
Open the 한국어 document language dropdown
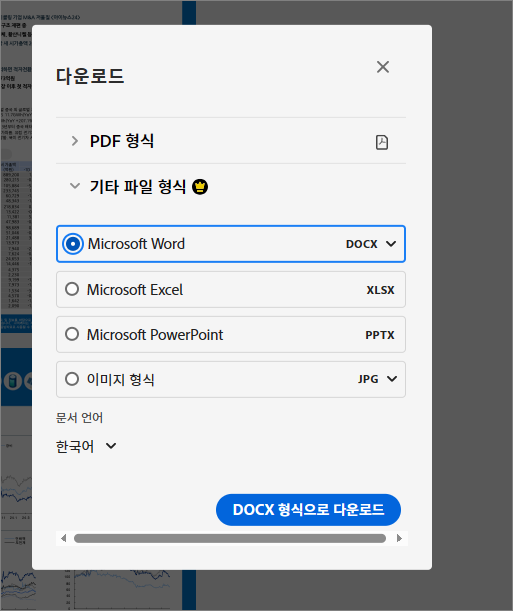[86, 446]
